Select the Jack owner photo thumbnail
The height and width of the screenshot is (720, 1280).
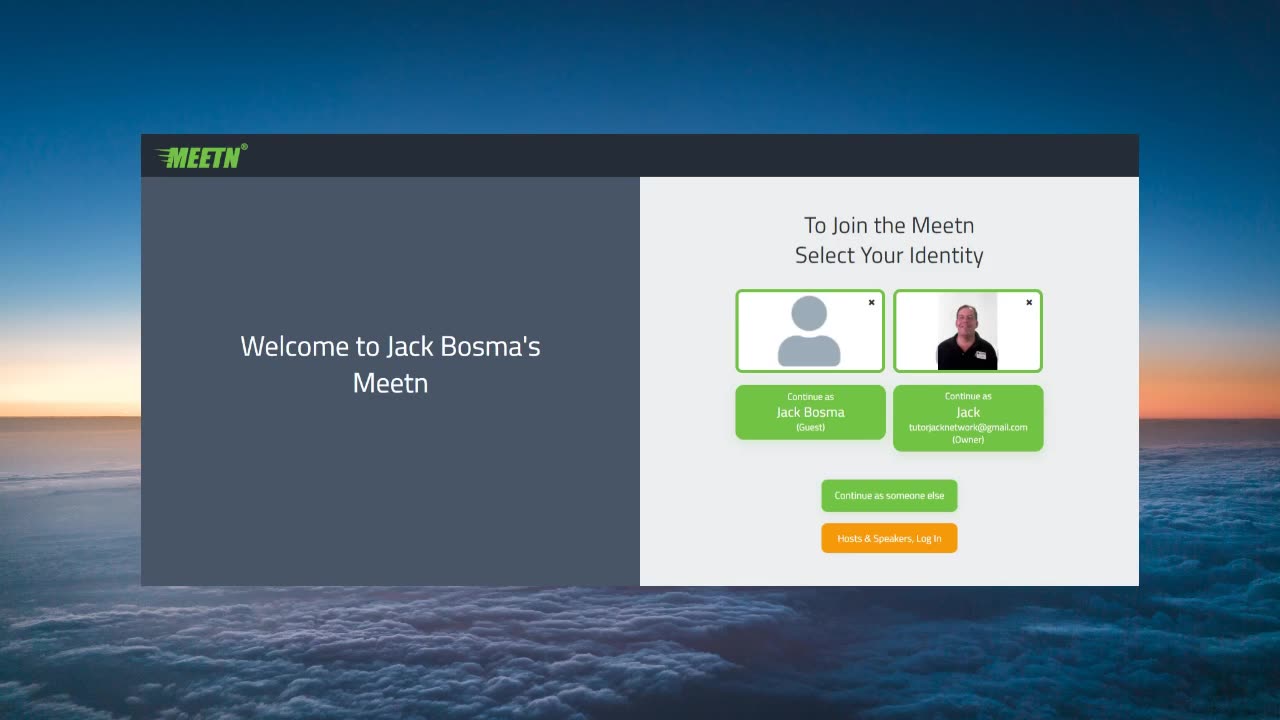point(968,331)
